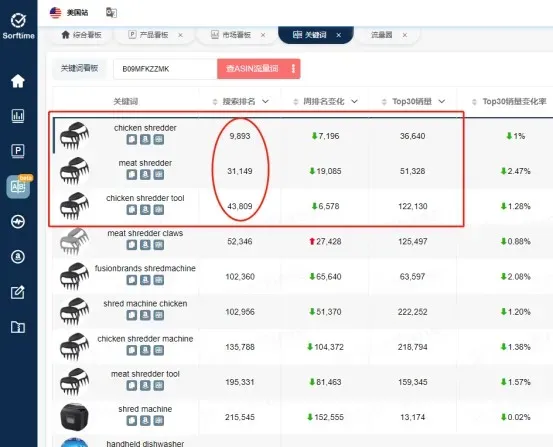The height and width of the screenshot is (447, 553).
Task: Open chart icon for 'chicken shredder'
Action: pos(159,139)
